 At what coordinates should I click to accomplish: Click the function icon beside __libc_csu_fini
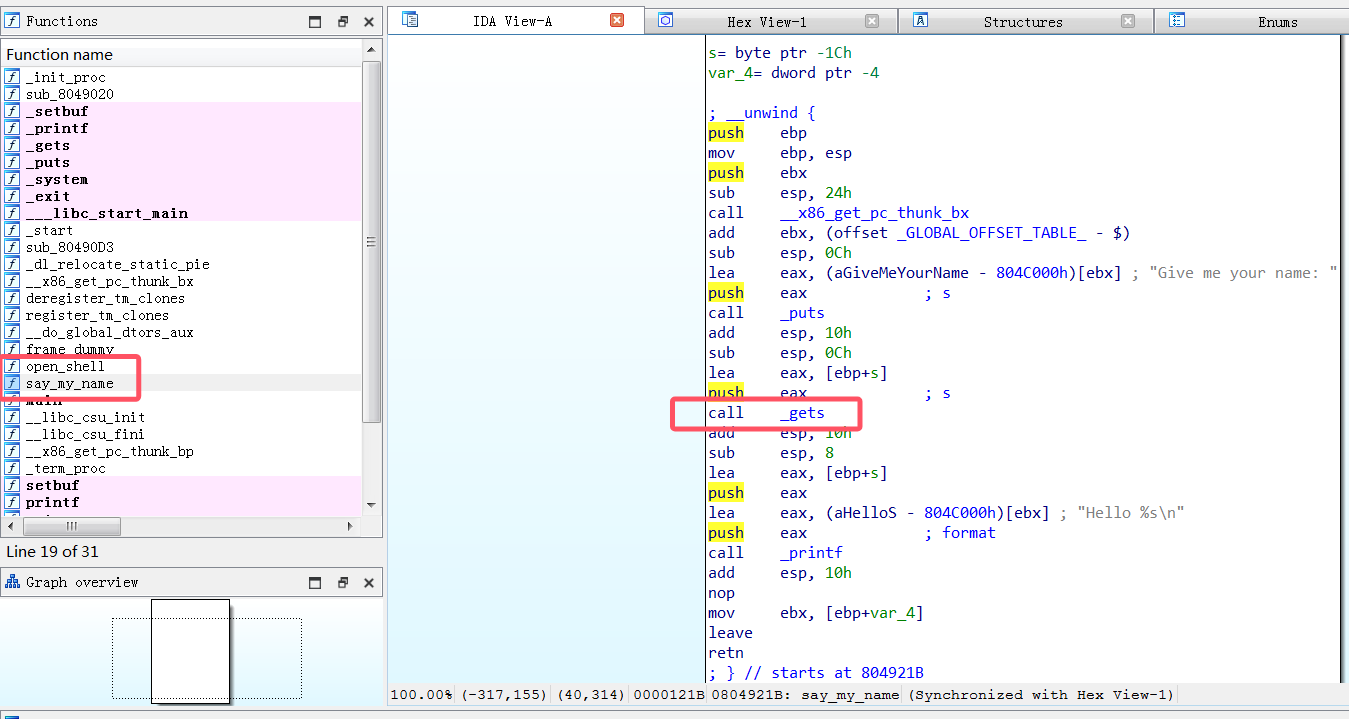pos(12,434)
